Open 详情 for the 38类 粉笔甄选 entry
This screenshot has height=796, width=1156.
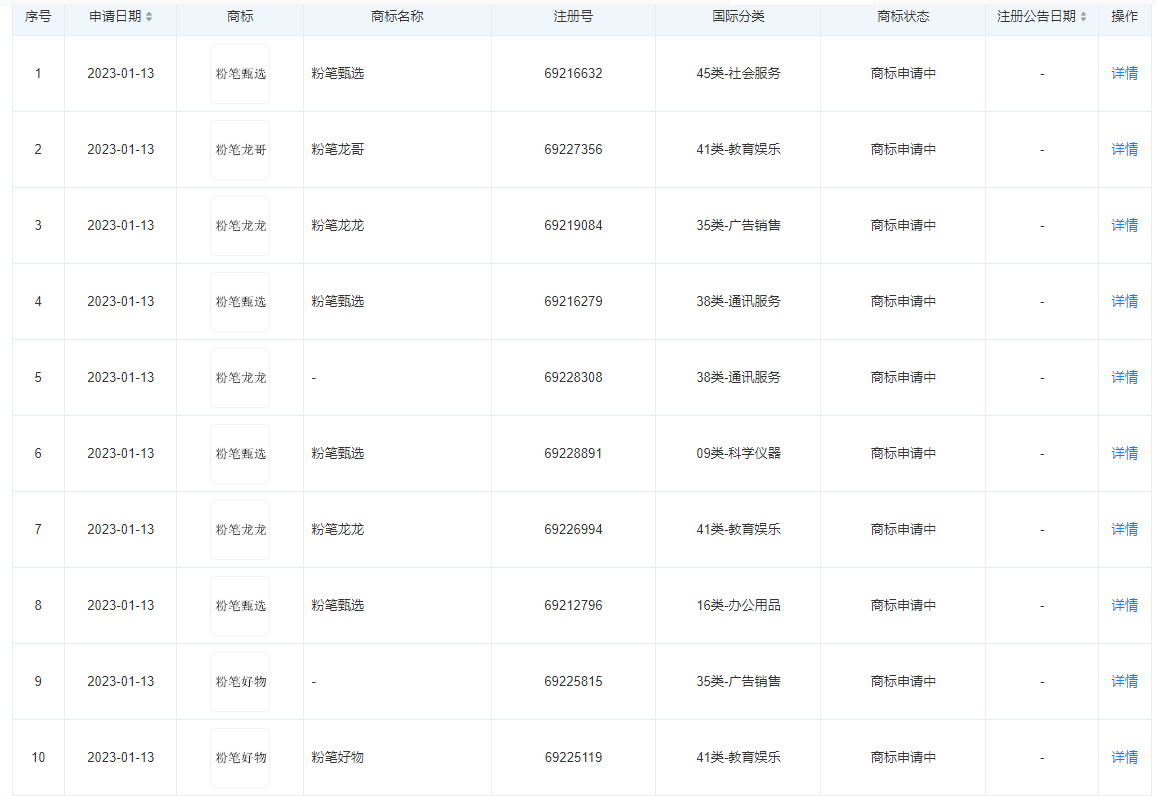[x=1124, y=302]
